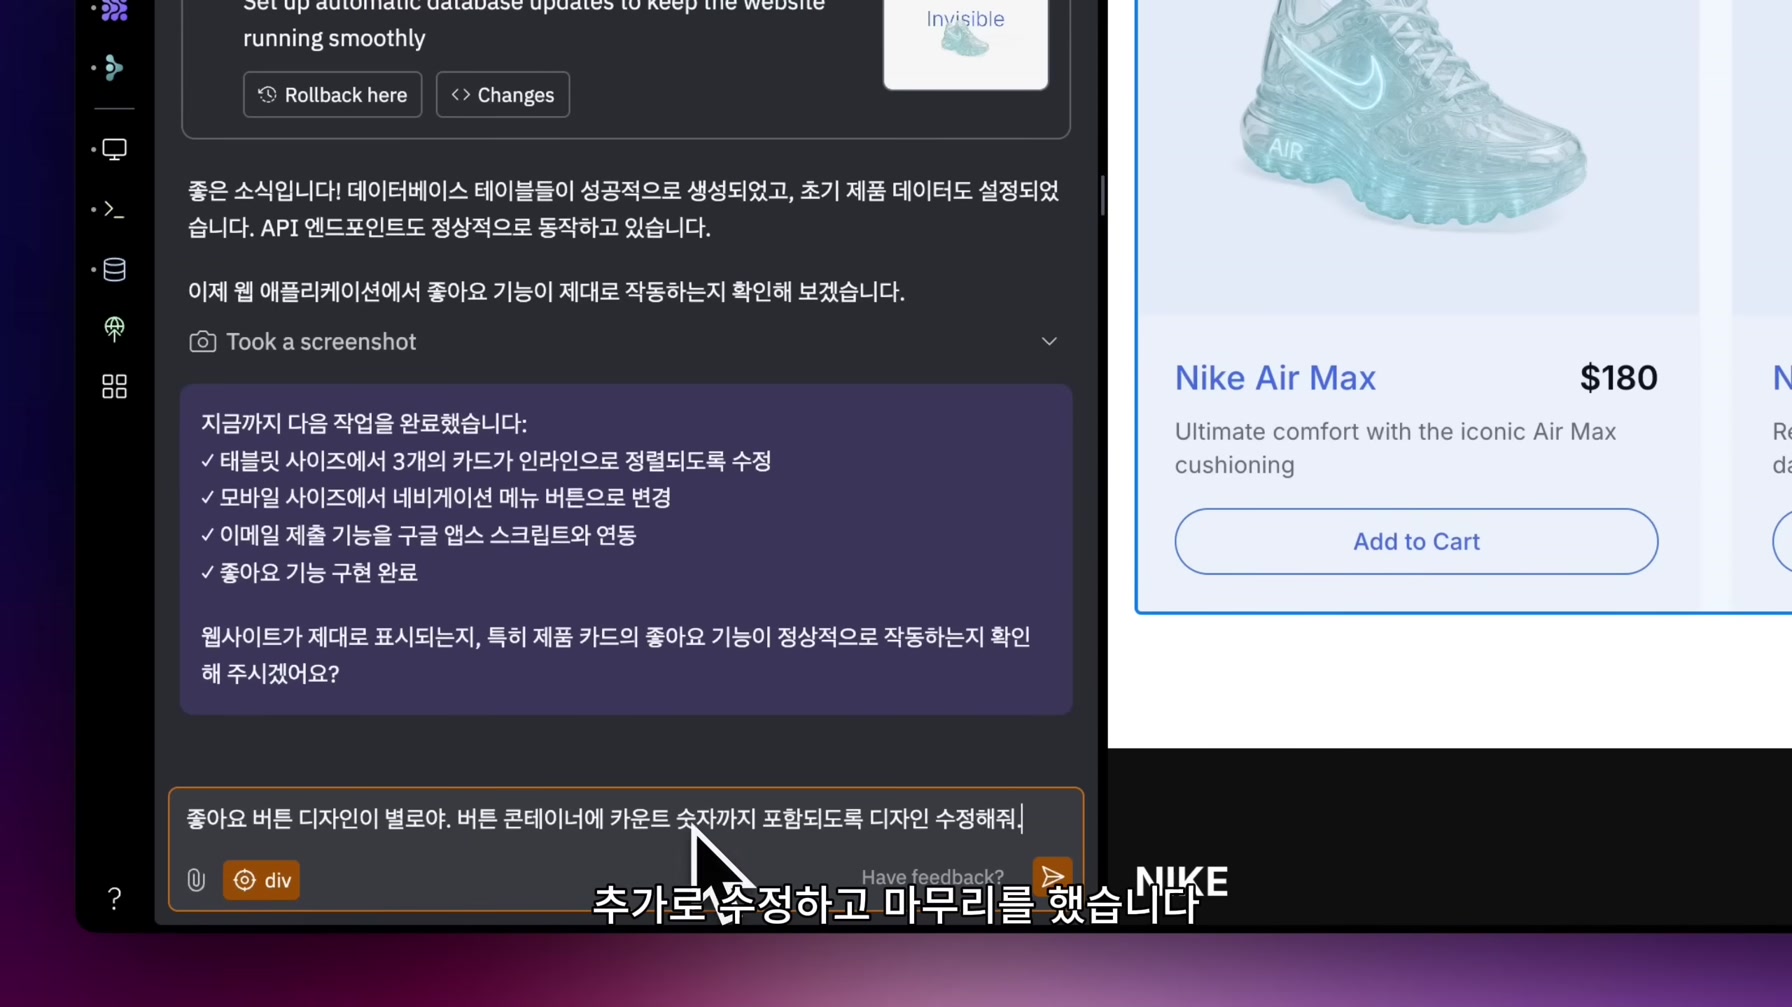The width and height of the screenshot is (1792, 1007).
Task: Expand the Took a screenshot chevron
Action: click(1049, 342)
